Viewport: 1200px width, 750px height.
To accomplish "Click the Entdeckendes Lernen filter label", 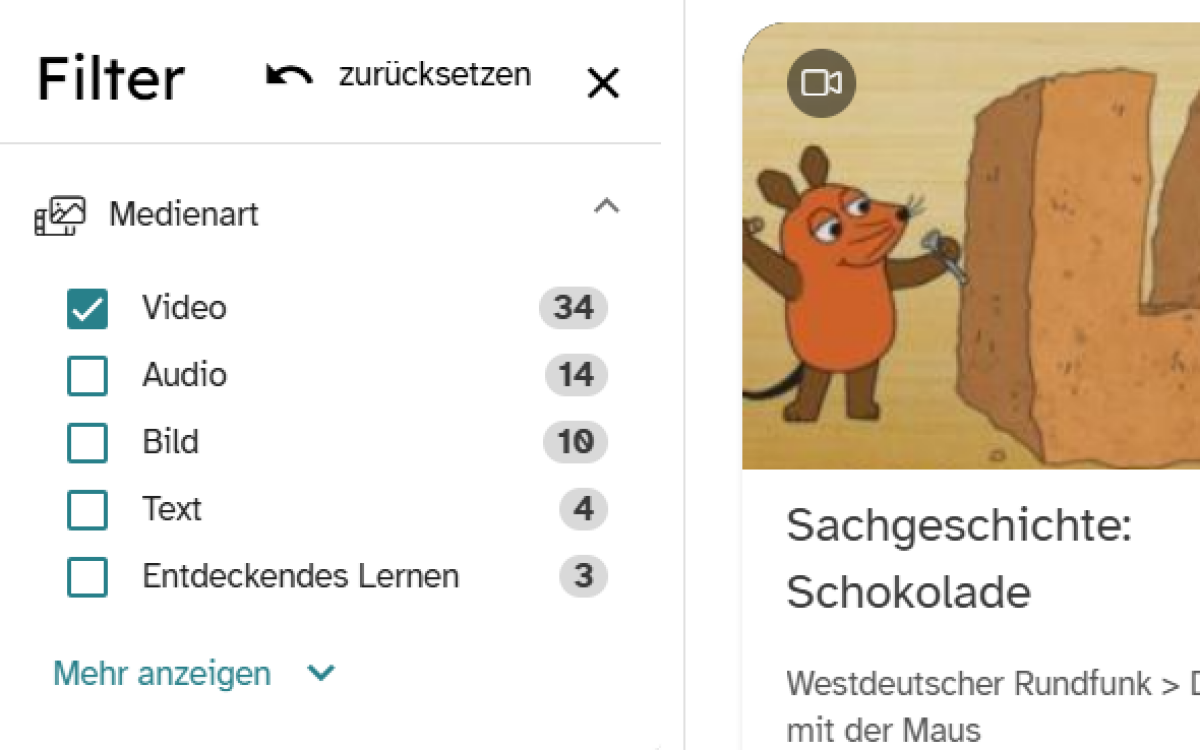I will [300, 577].
